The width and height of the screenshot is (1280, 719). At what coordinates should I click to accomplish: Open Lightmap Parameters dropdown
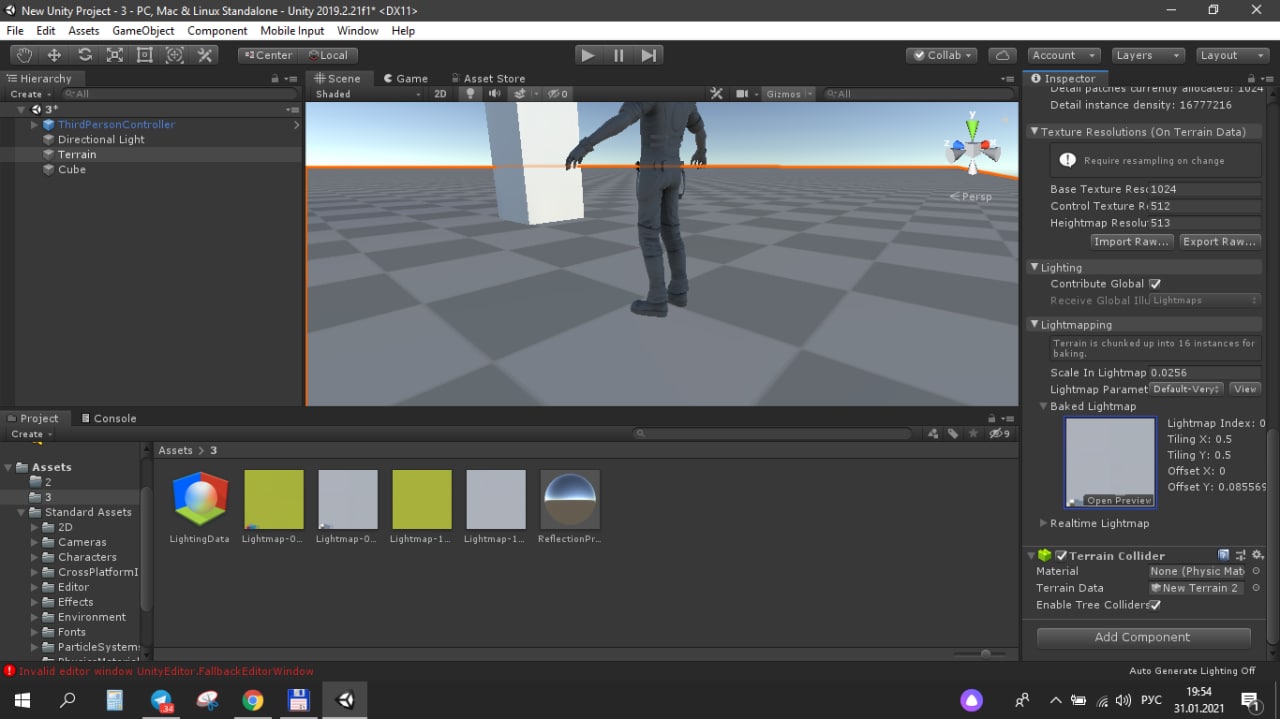click(x=1186, y=389)
